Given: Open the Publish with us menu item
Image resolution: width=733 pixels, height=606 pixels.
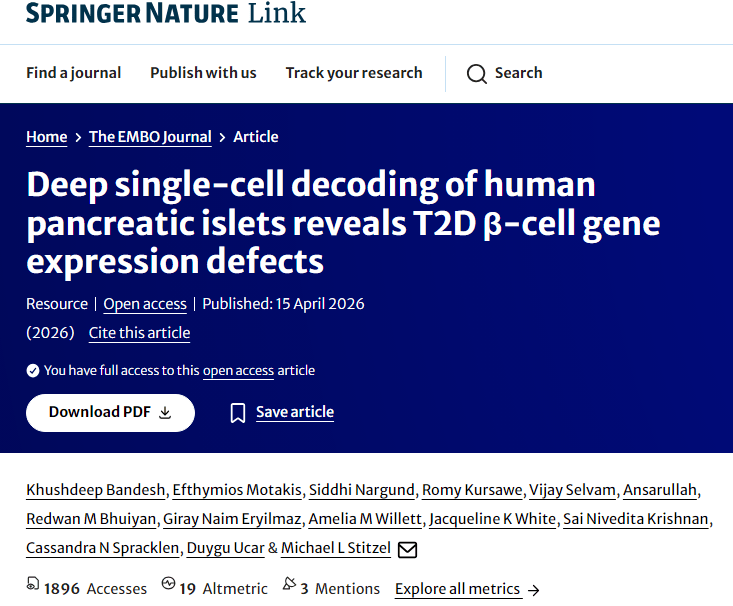Looking at the screenshot, I should pyautogui.click(x=203, y=73).
